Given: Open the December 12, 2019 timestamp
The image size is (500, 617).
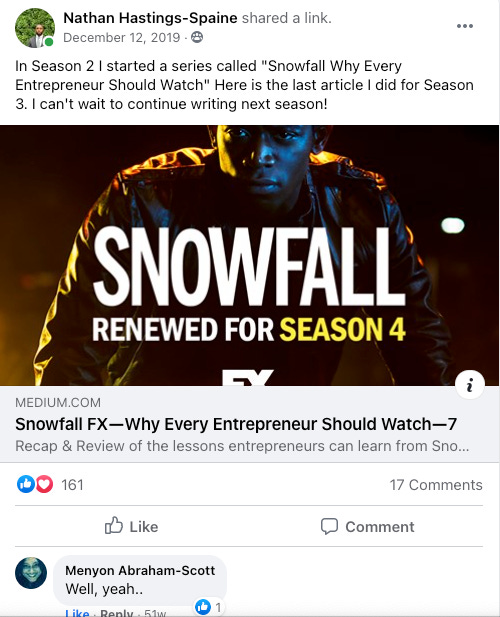Looking at the screenshot, I should [122, 37].
